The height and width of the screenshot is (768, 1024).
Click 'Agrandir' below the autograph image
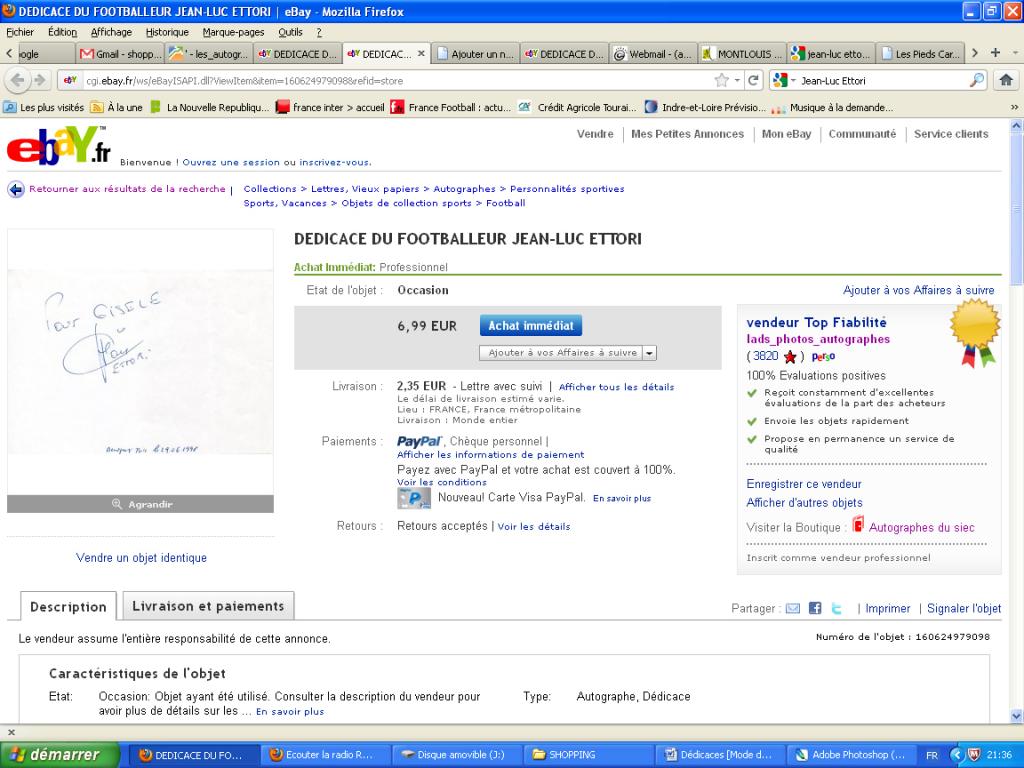(141, 504)
